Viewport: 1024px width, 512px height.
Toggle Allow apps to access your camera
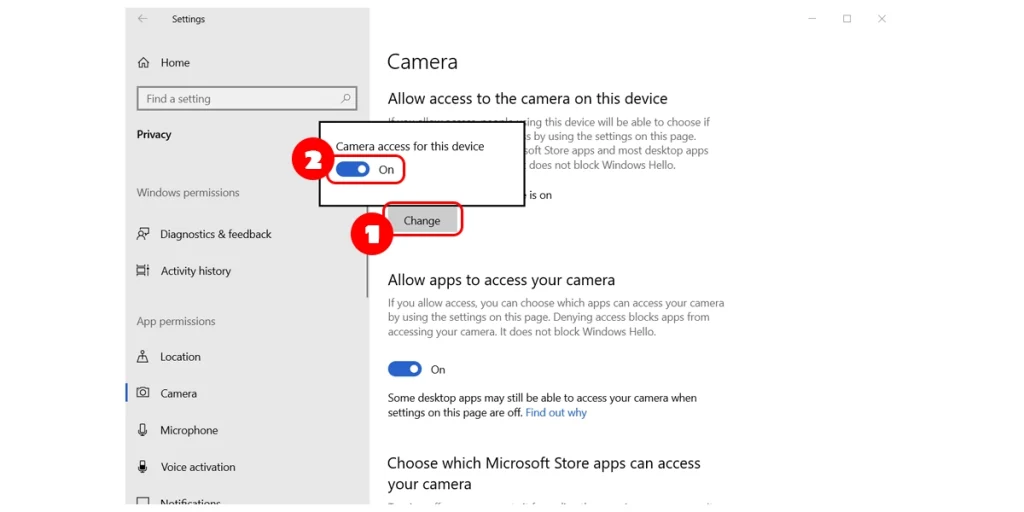tap(405, 370)
